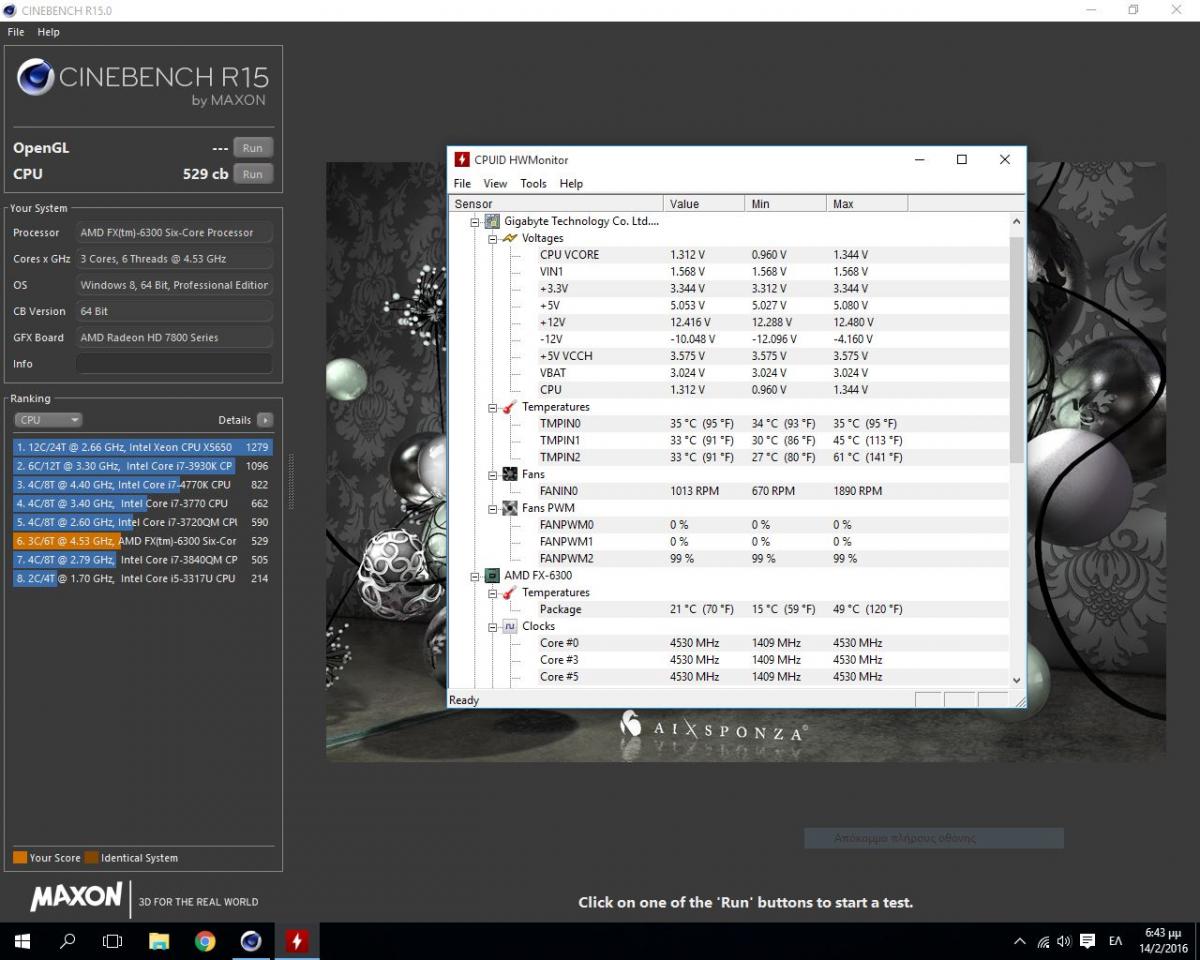
Task: Click HWMonitor title bar icon
Action: [462, 160]
